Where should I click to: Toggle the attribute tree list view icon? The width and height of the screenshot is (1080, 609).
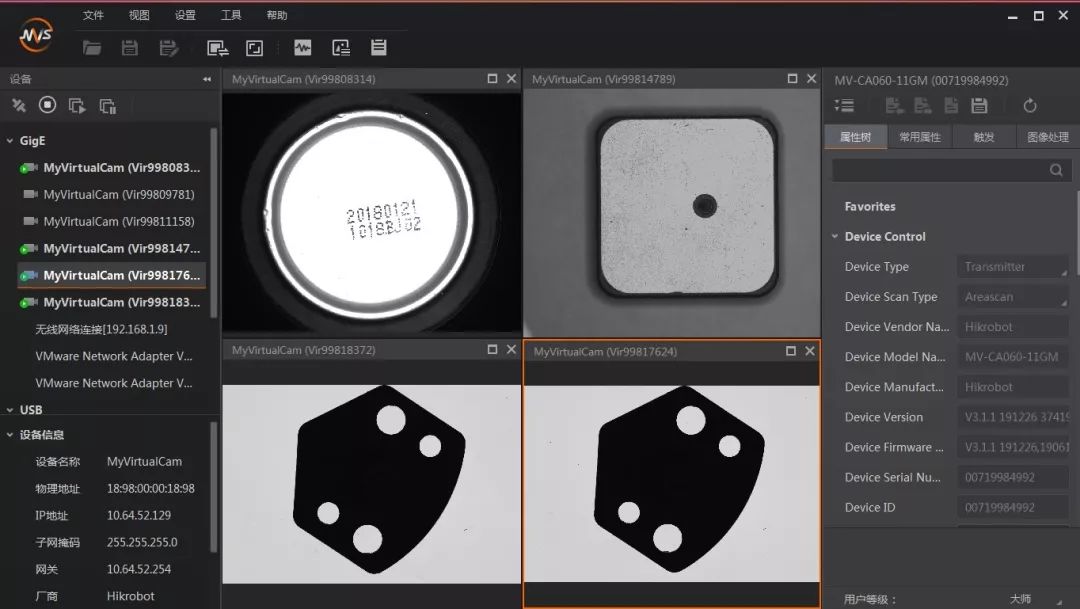pyautogui.click(x=844, y=106)
